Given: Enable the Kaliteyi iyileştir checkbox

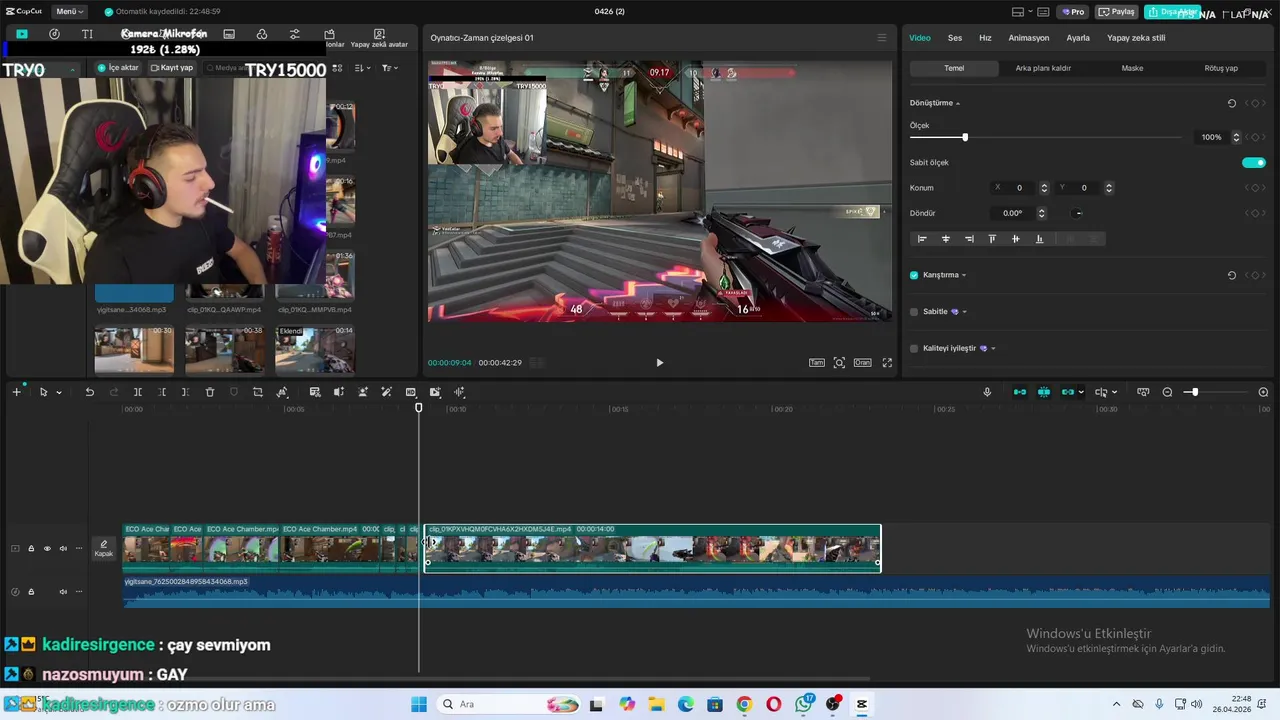Looking at the screenshot, I should coord(914,348).
